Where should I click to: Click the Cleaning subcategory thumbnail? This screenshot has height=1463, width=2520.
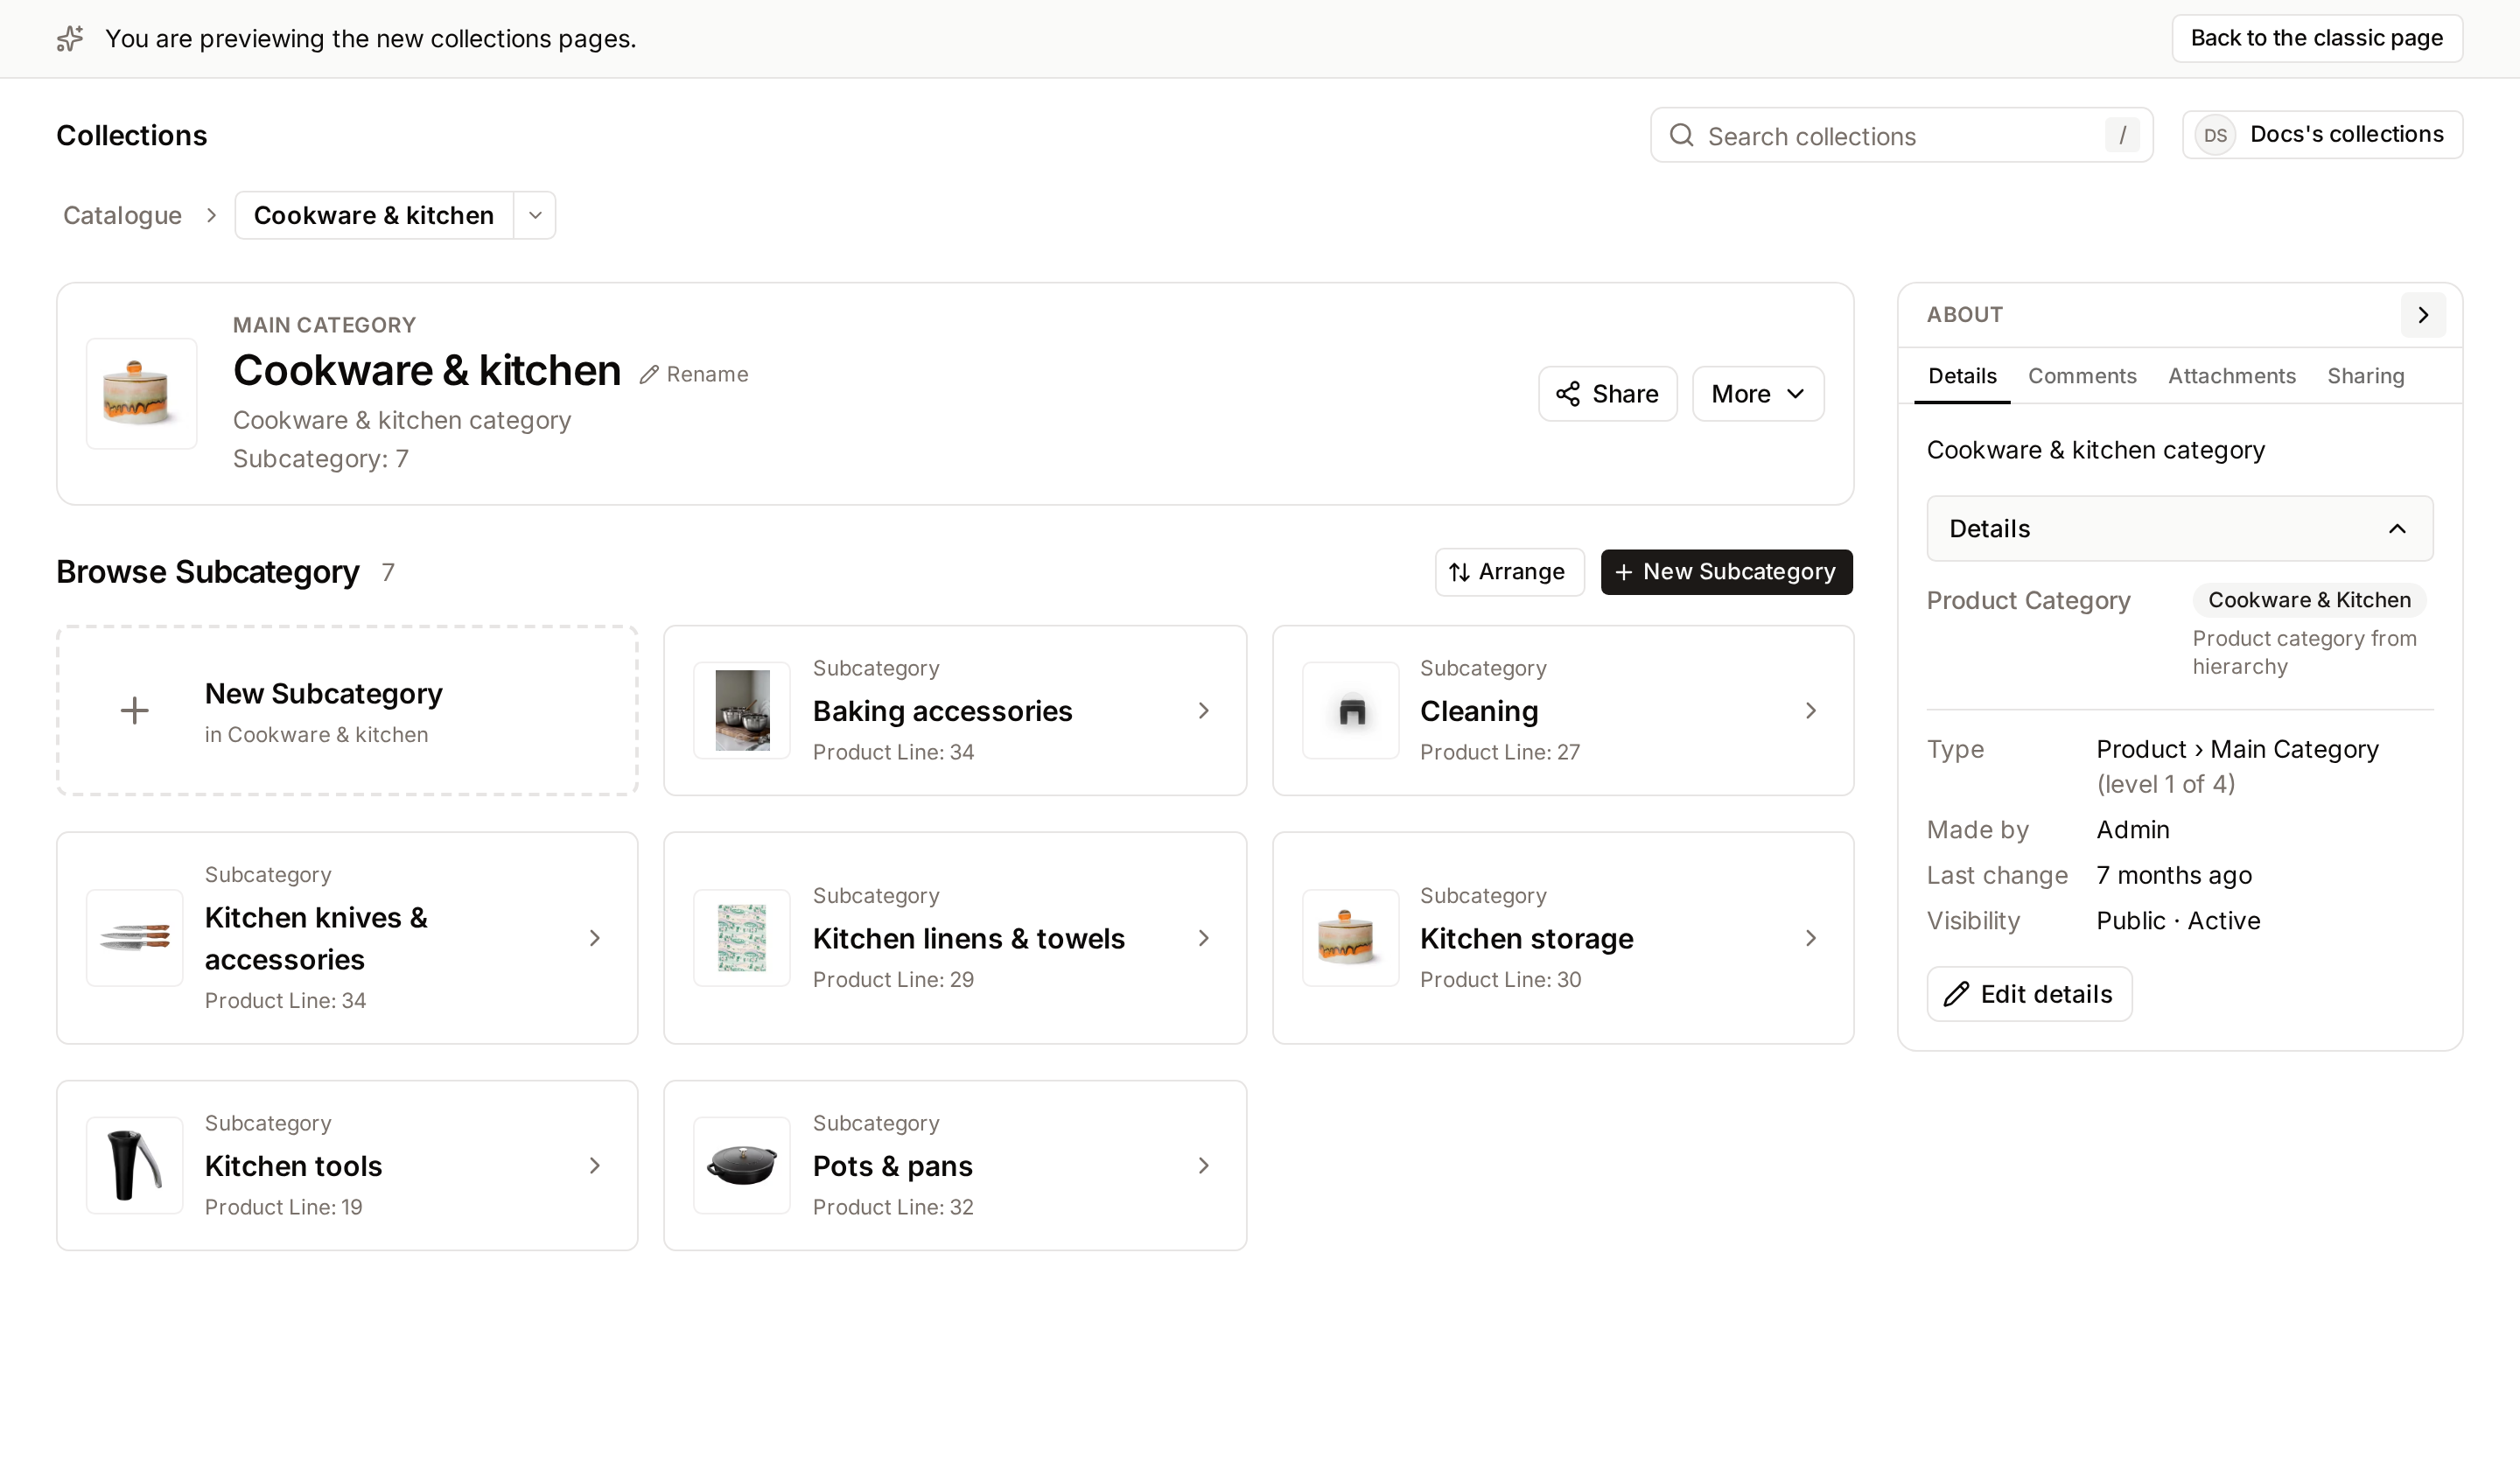click(x=1350, y=711)
